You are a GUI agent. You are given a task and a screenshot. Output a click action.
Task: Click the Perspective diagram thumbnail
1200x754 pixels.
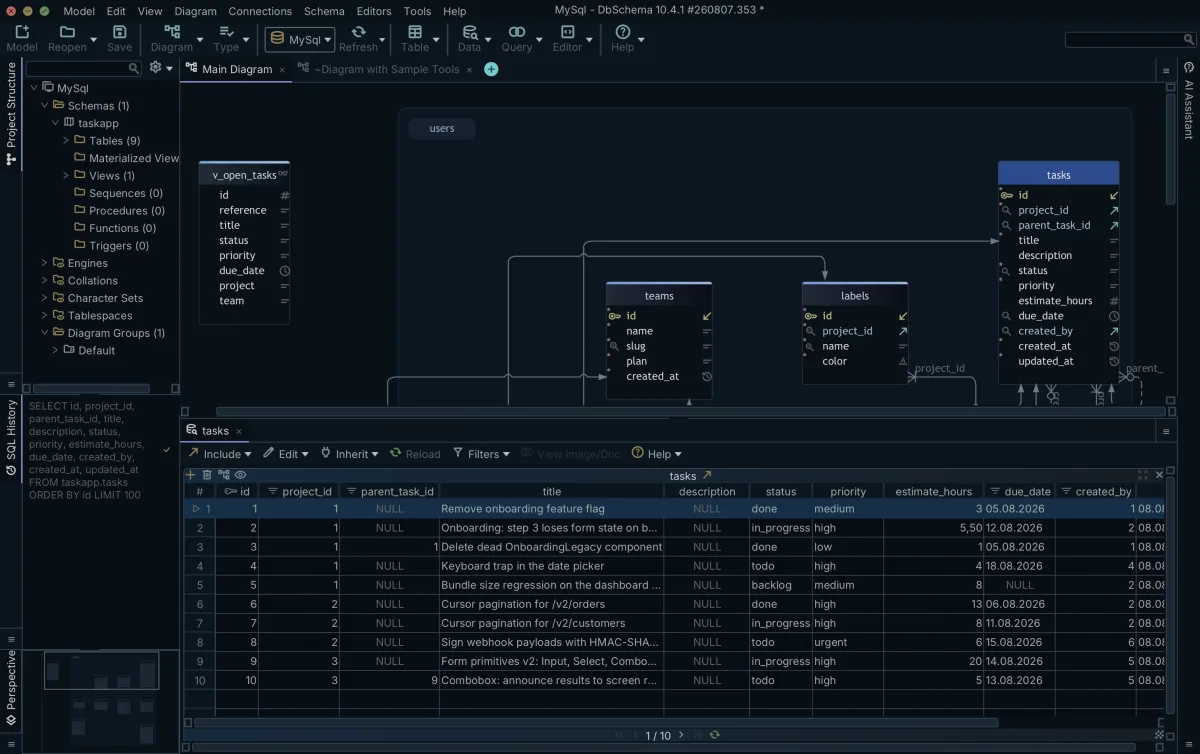point(101,671)
